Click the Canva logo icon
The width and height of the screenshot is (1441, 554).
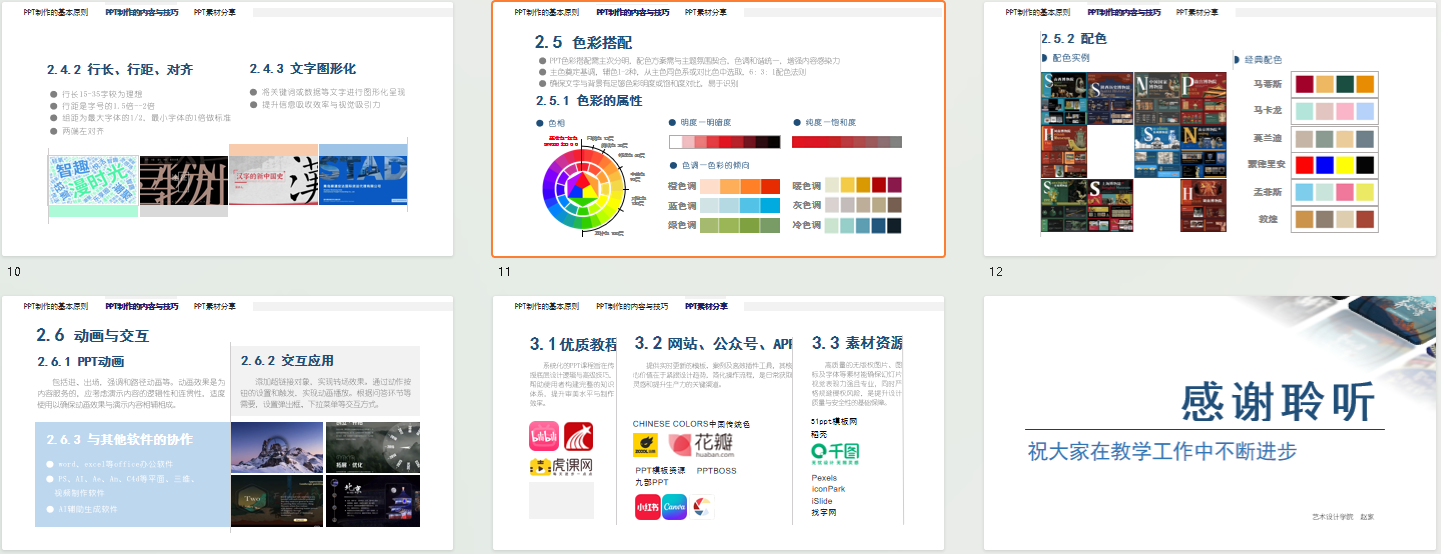tap(674, 506)
